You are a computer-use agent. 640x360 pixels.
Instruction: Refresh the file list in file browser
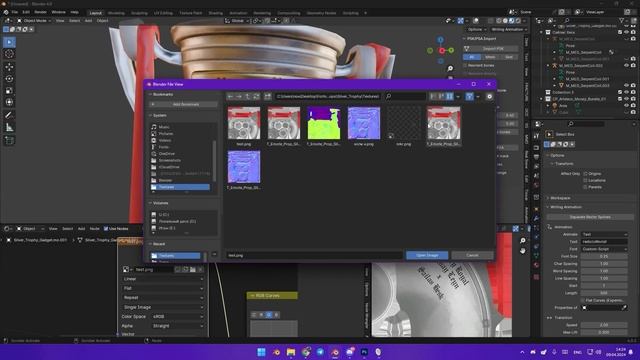point(256,96)
